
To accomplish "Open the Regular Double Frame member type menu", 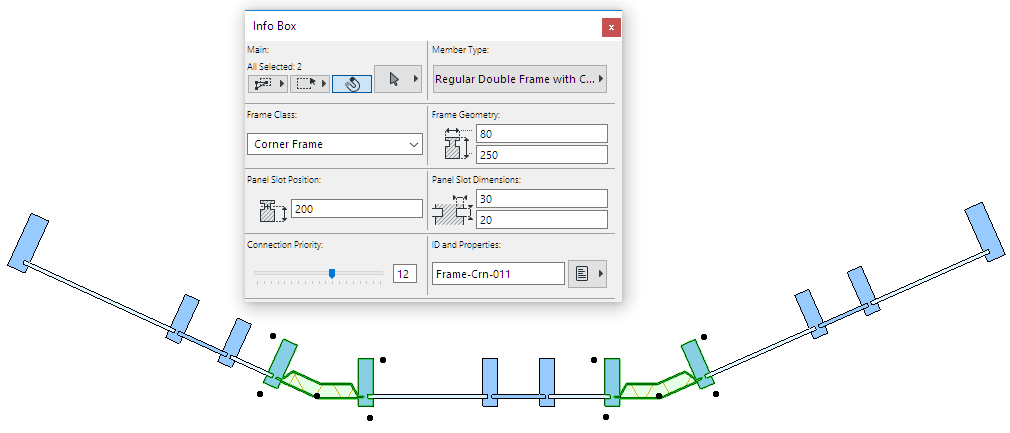I will point(520,79).
